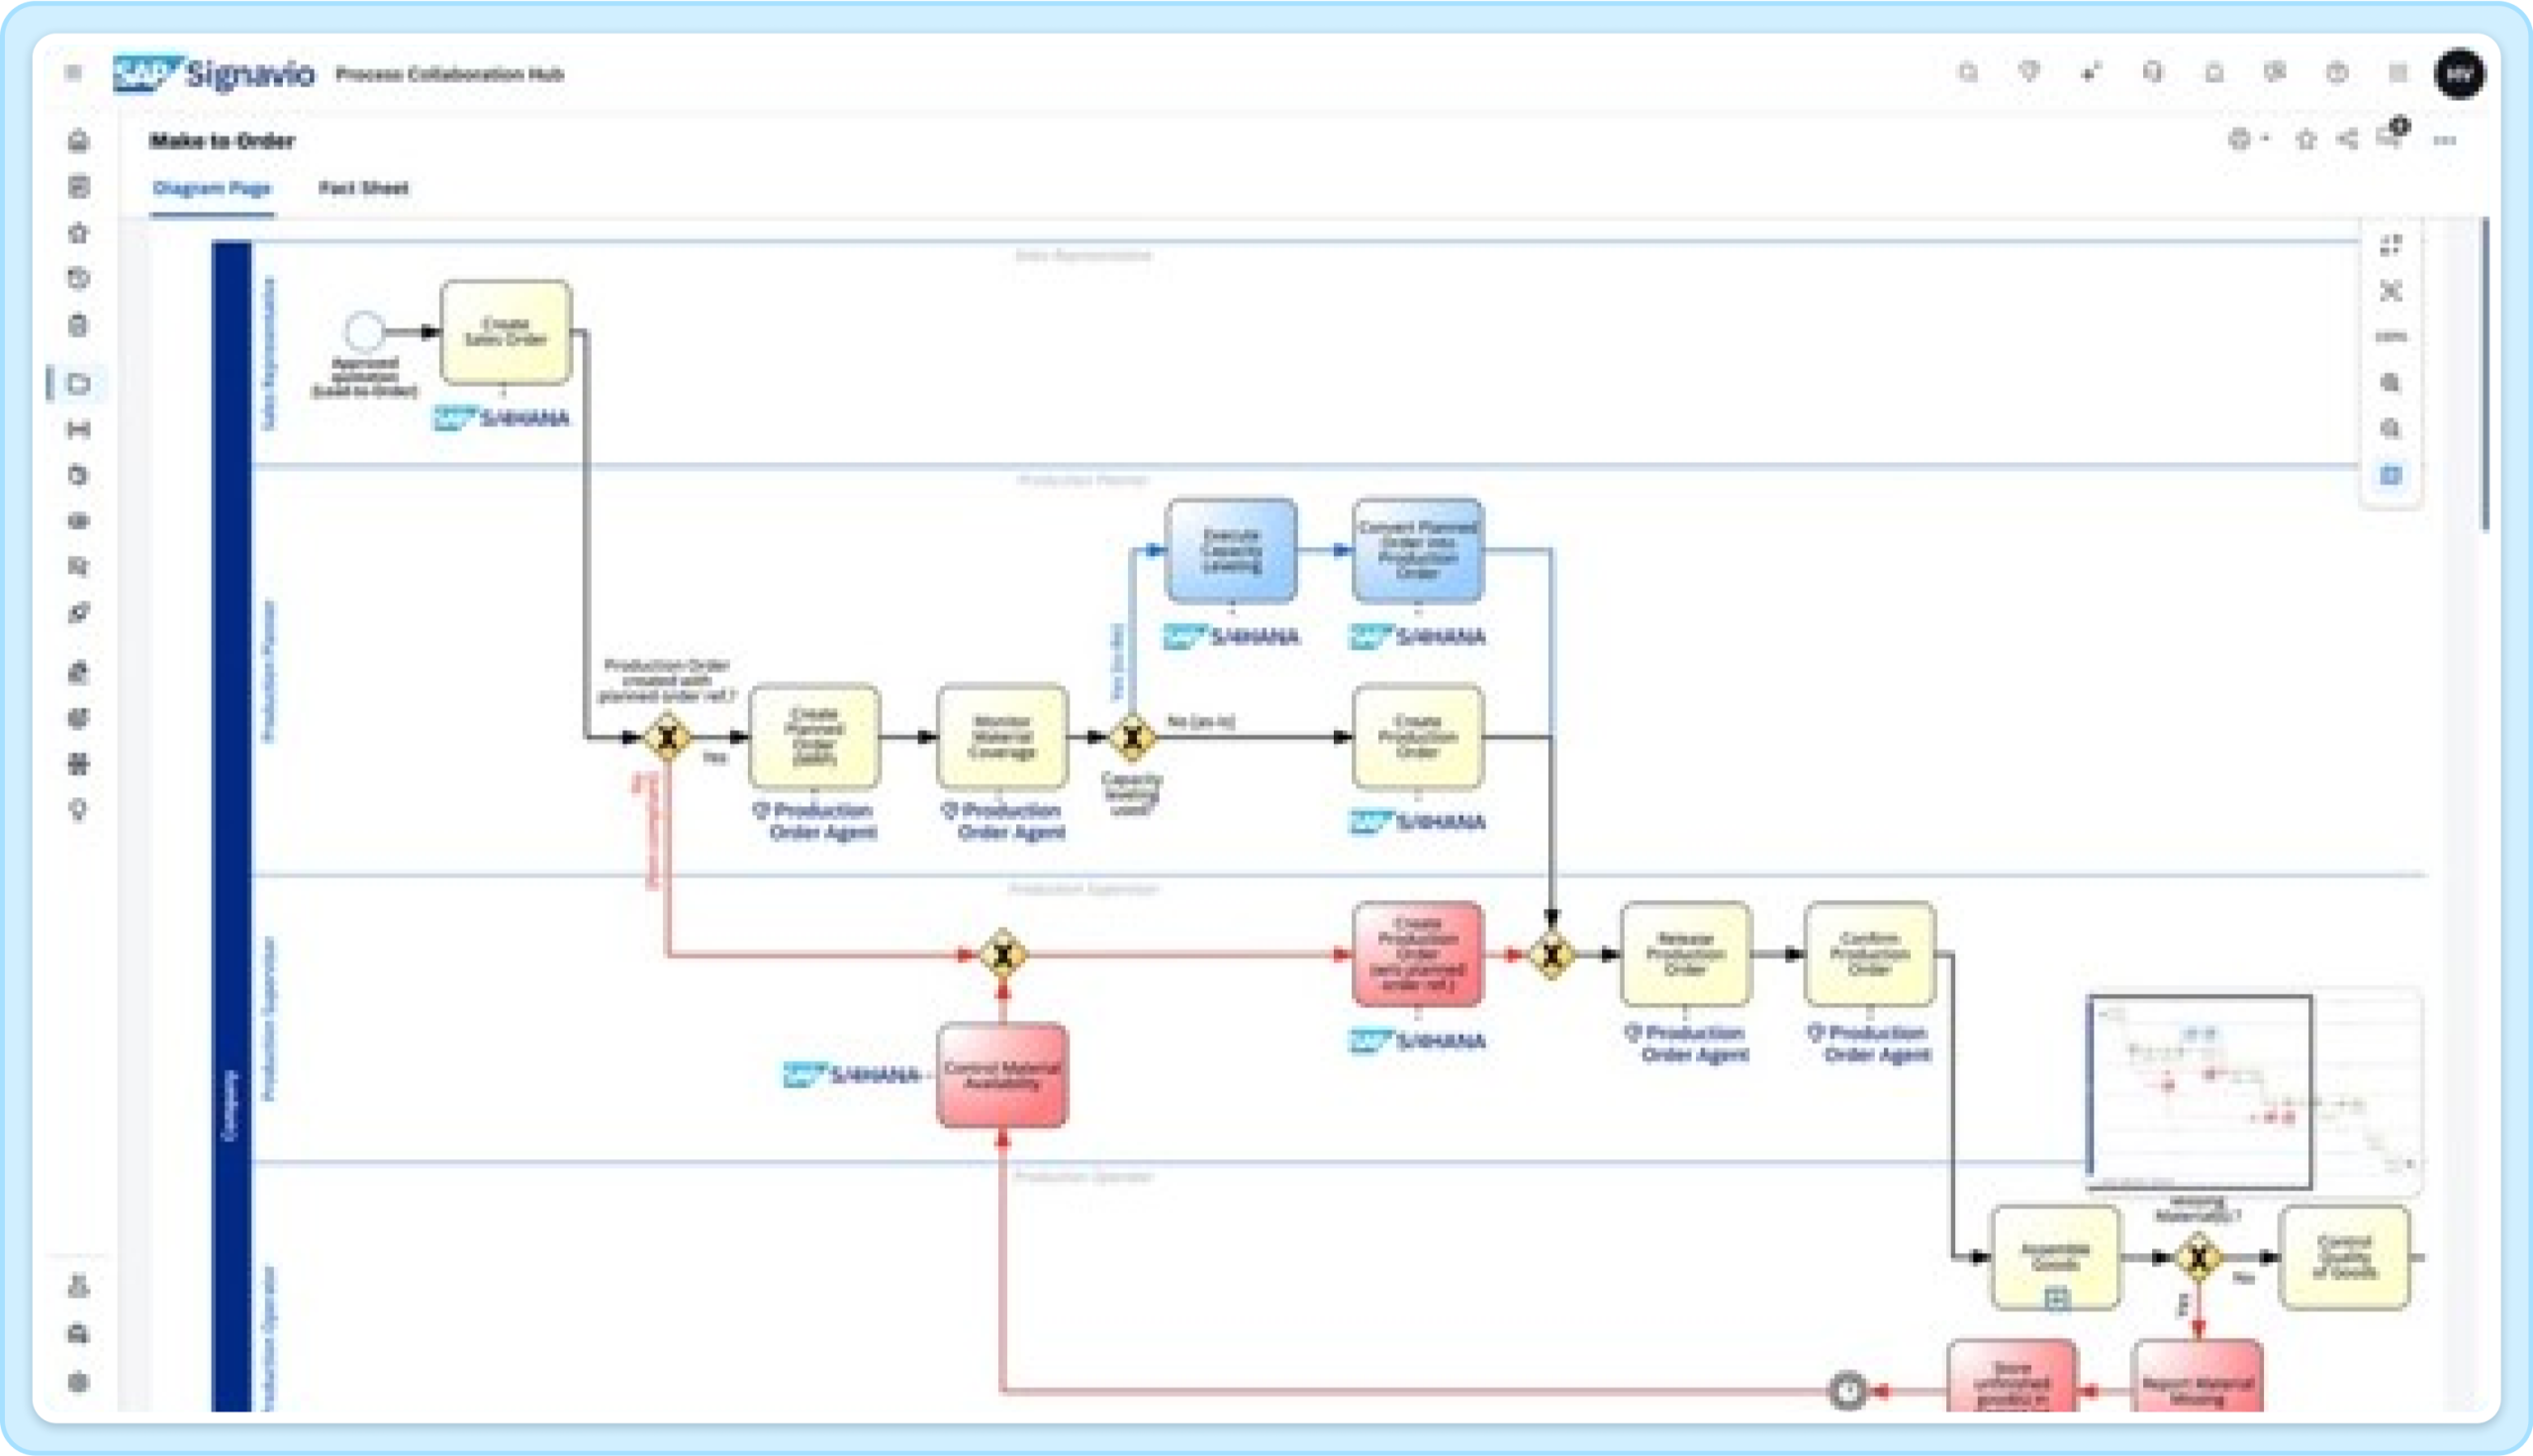Open the user profile avatar
The height and width of the screenshot is (1456, 2533).
[2459, 73]
